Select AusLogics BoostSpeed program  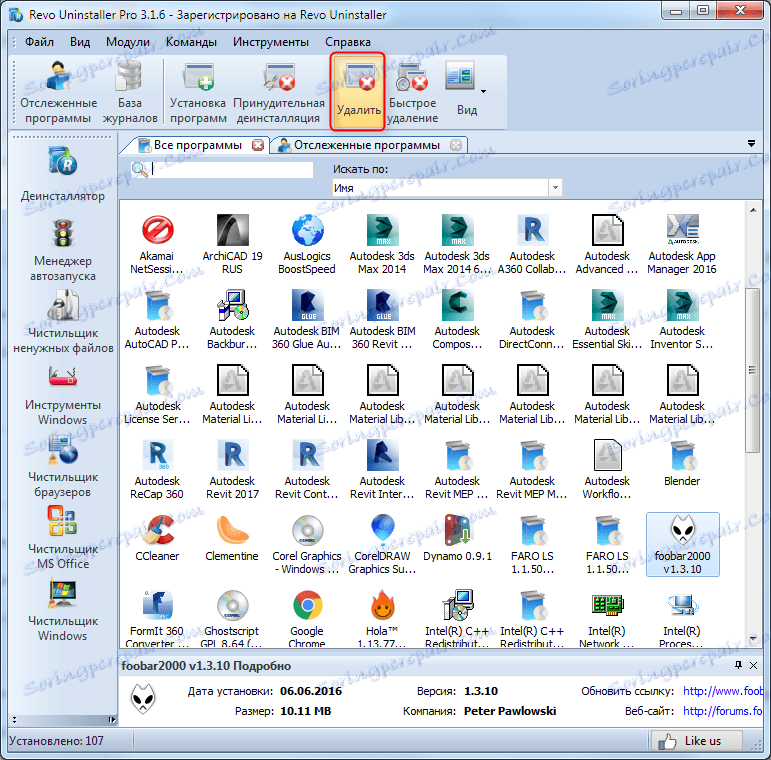point(307,244)
